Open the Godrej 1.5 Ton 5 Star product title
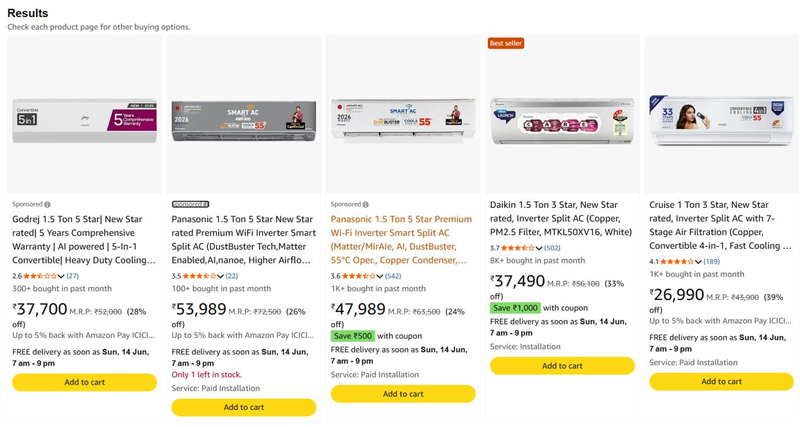The width and height of the screenshot is (800, 427). point(84,240)
